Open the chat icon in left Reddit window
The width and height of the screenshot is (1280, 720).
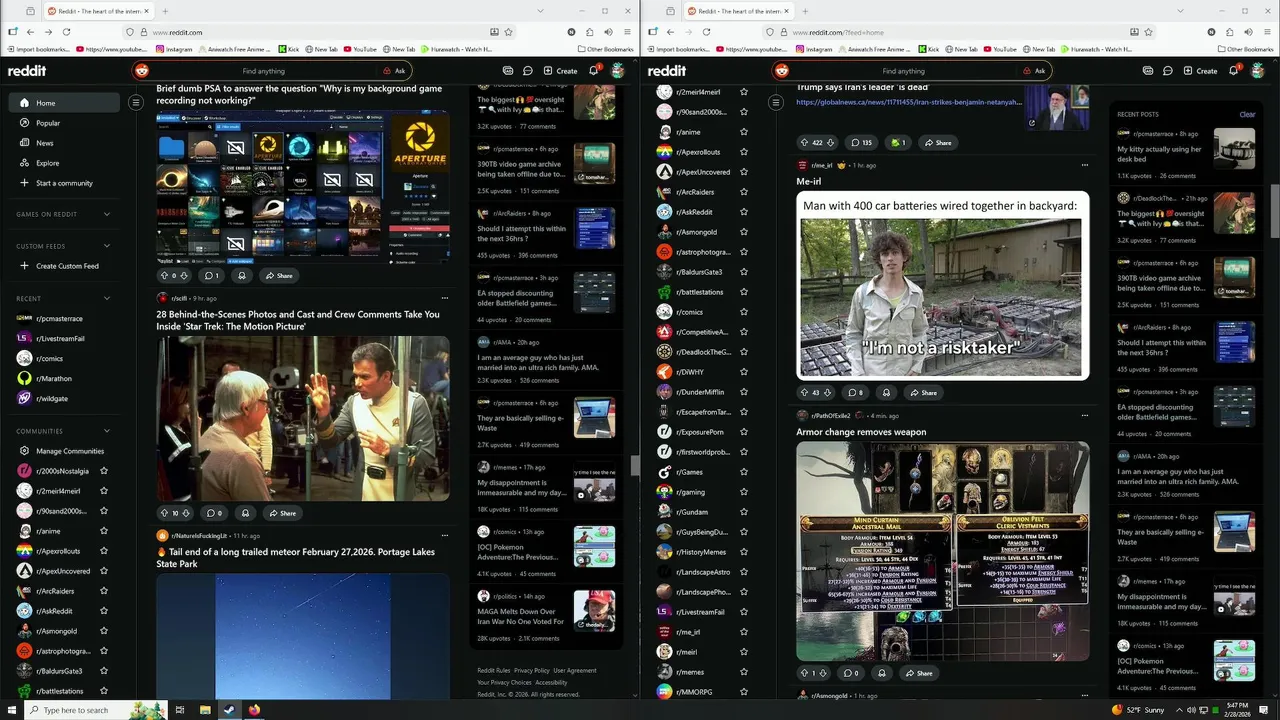[527, 71]
